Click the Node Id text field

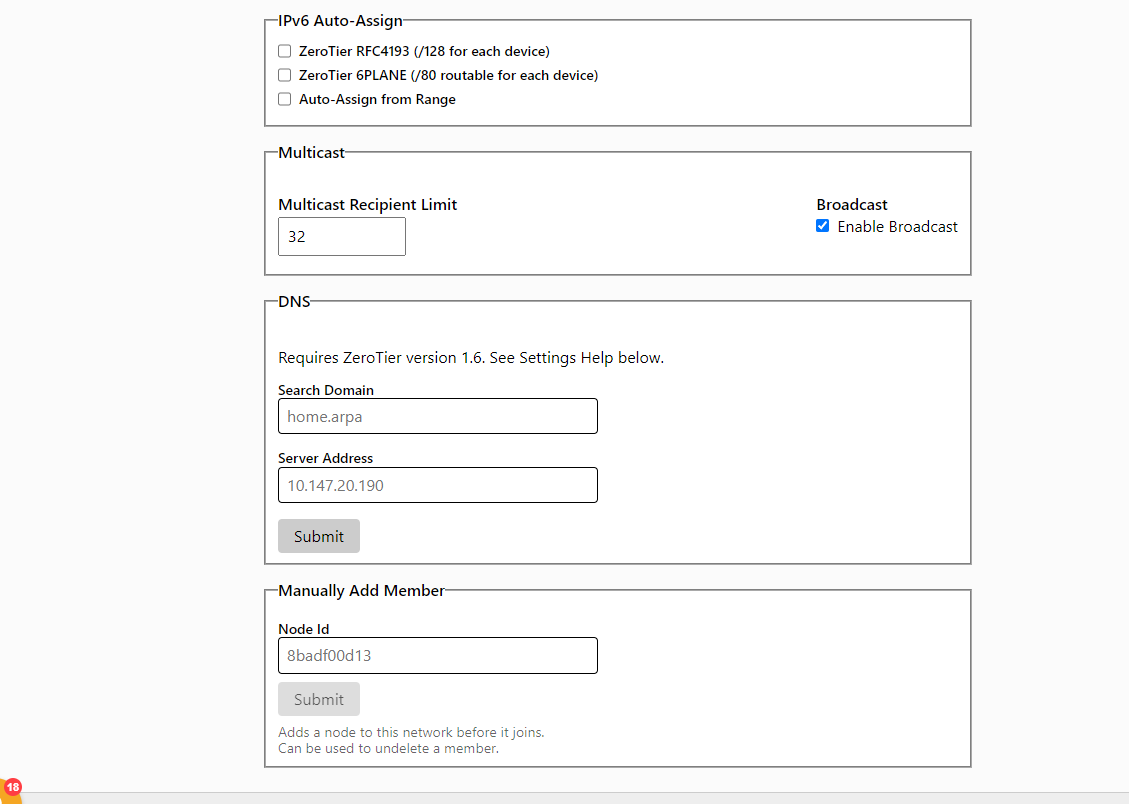(438, 656)
